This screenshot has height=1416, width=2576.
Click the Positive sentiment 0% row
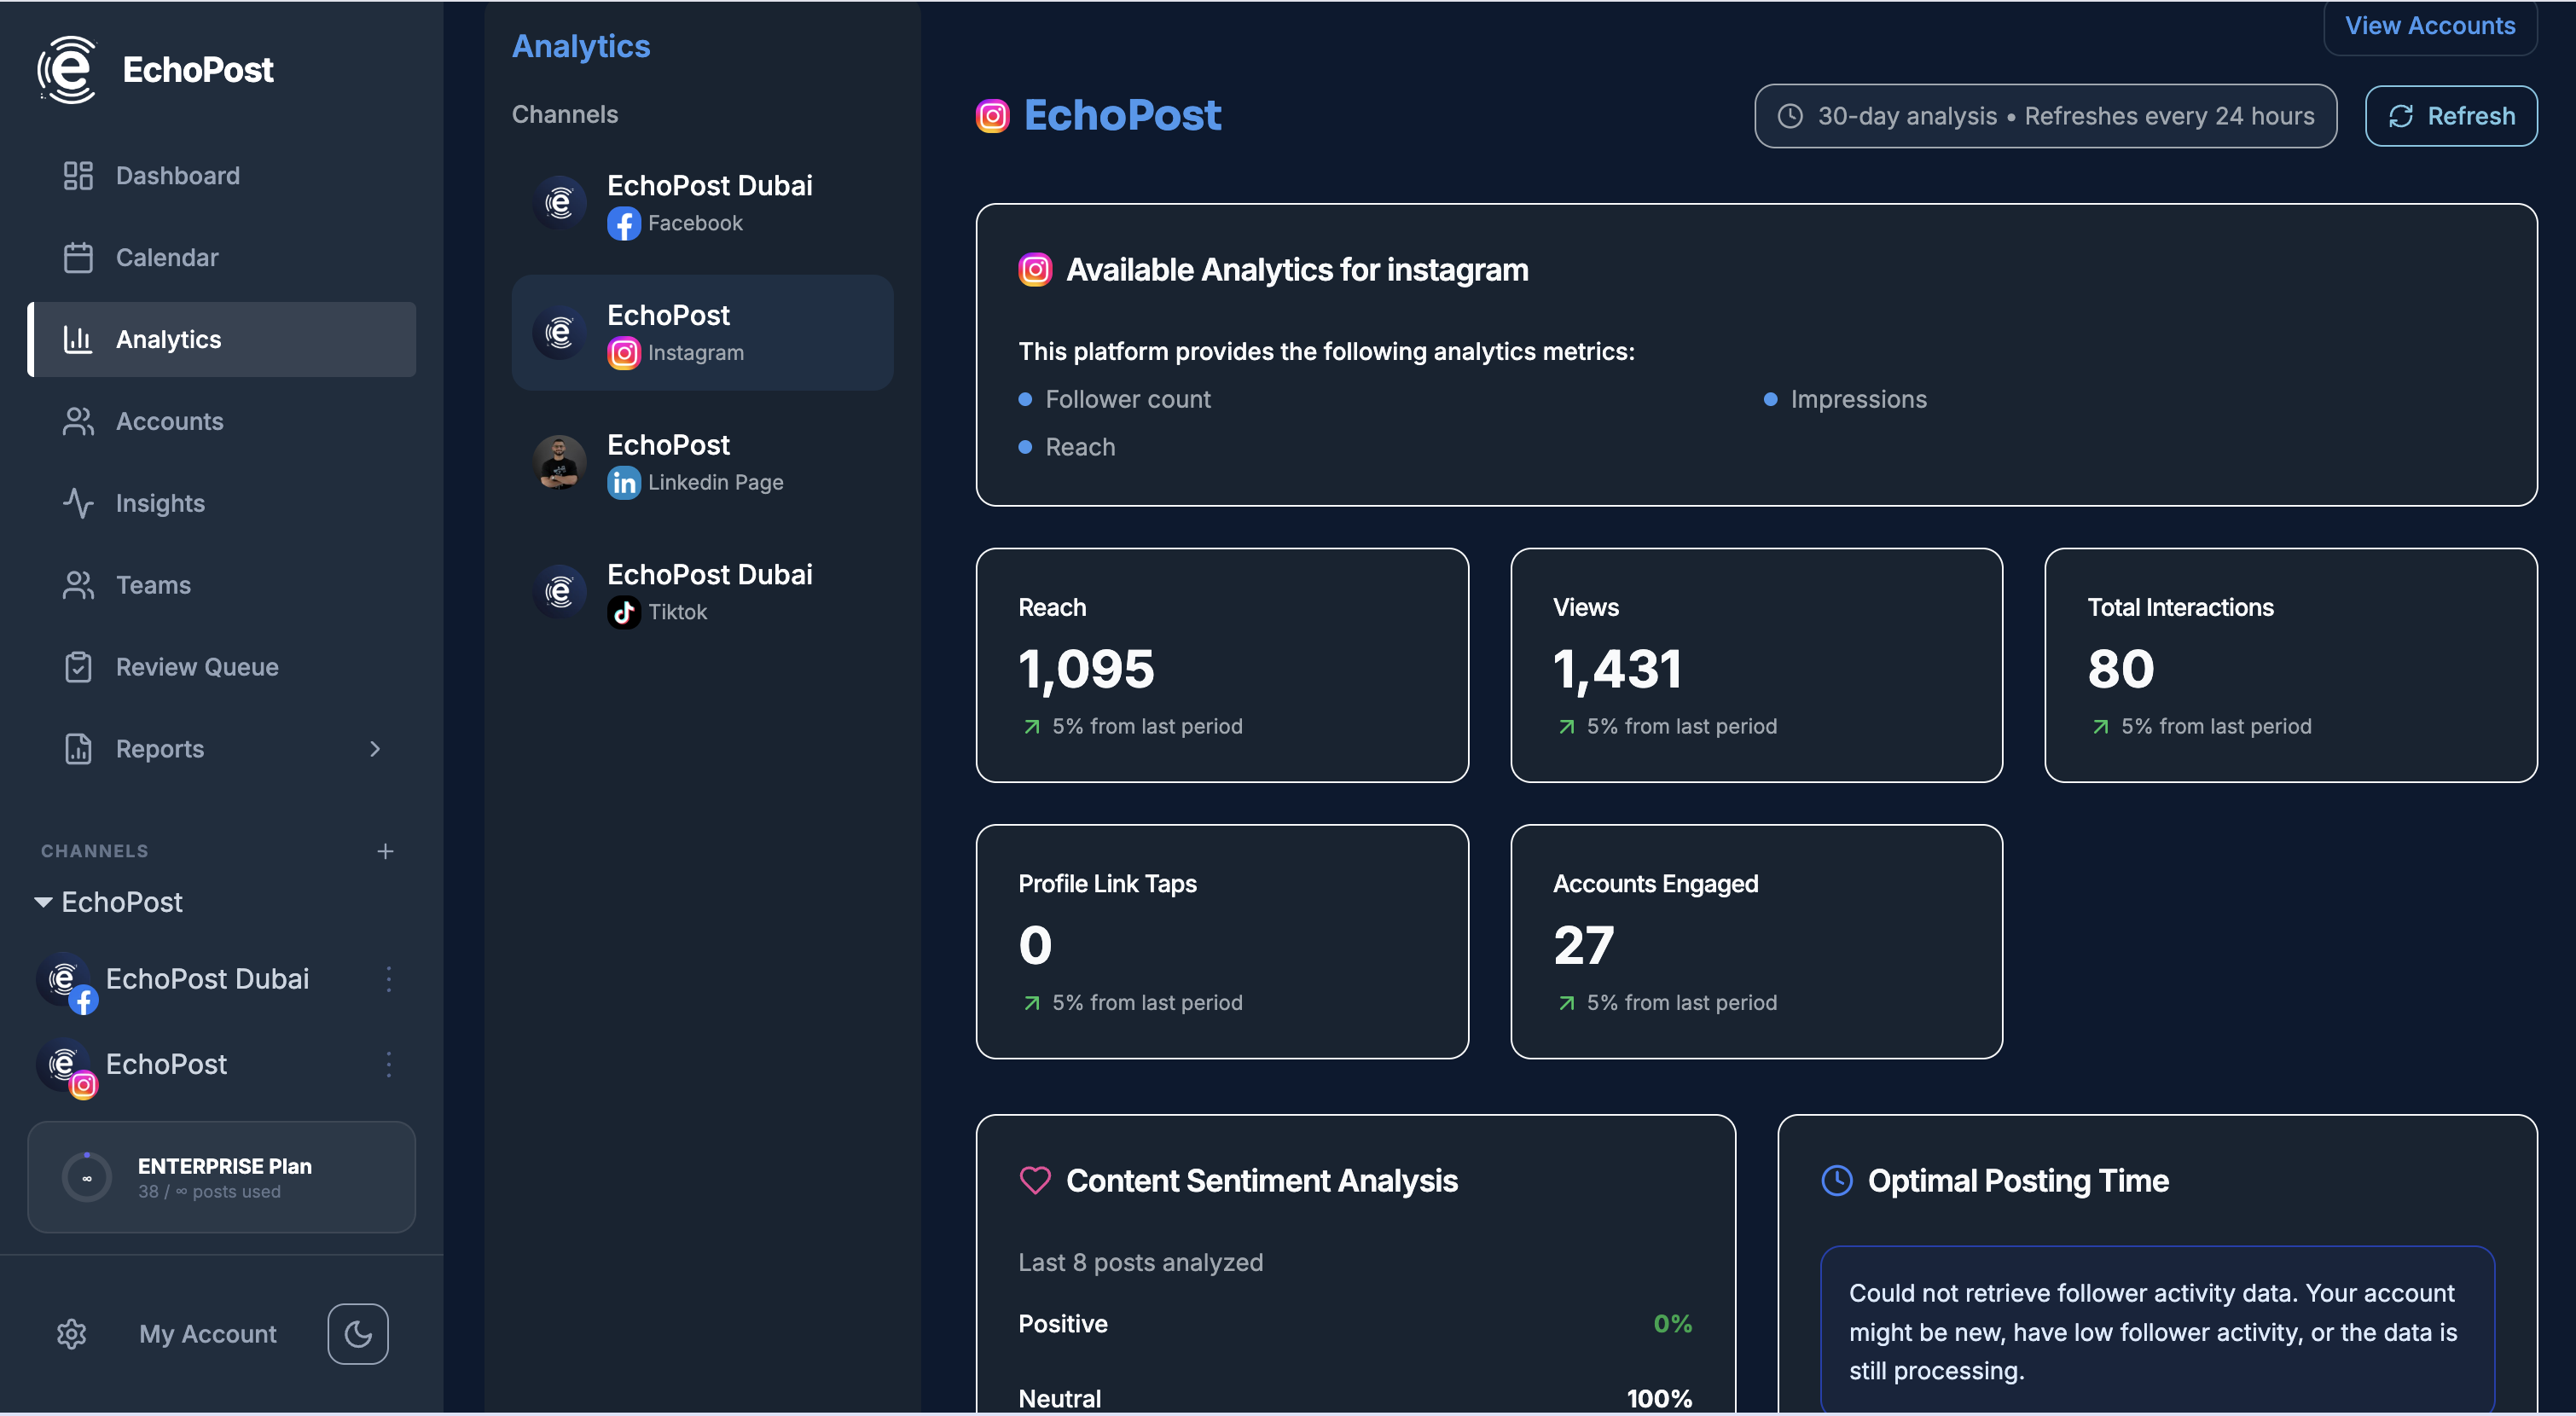1355,1324
